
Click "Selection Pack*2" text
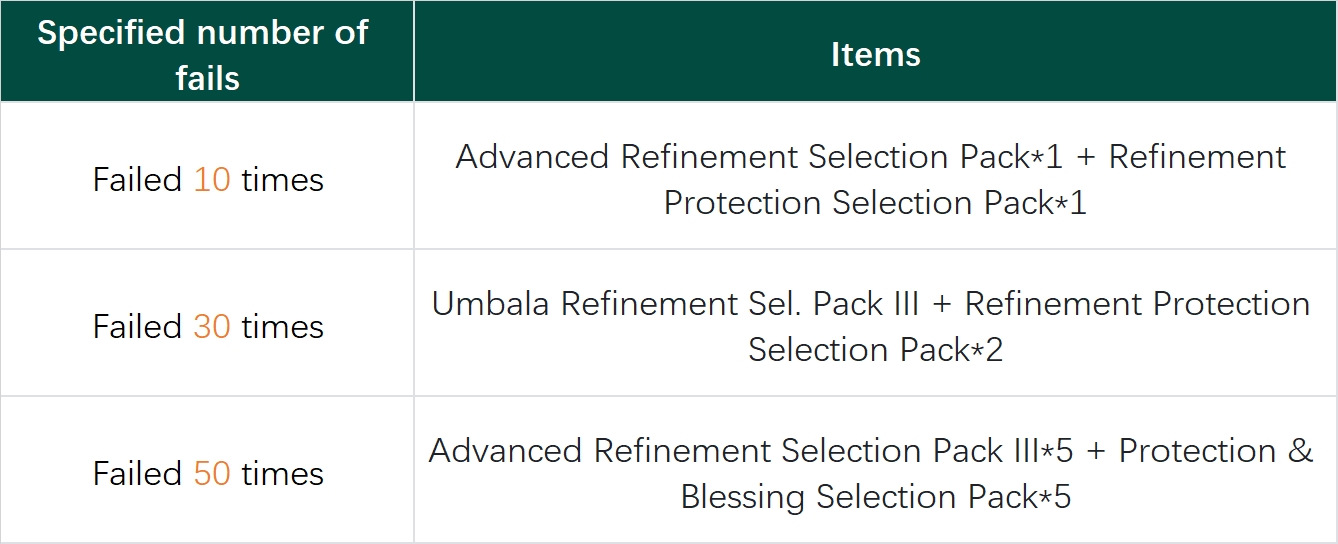pyautogui.click(x=875, y=350)
